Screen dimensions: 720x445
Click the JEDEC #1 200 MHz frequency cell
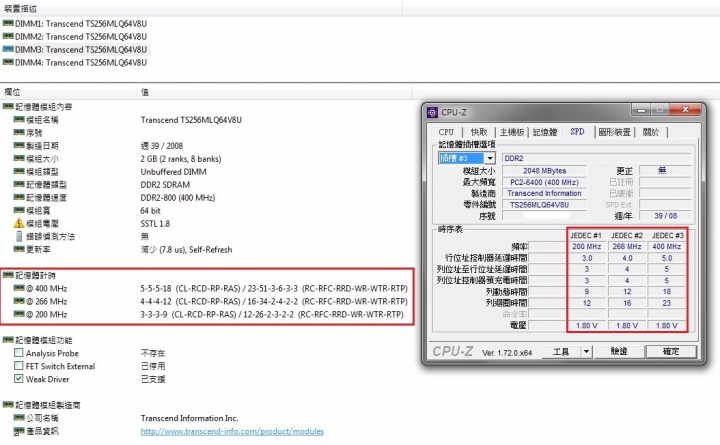click(x=587, y=247)
